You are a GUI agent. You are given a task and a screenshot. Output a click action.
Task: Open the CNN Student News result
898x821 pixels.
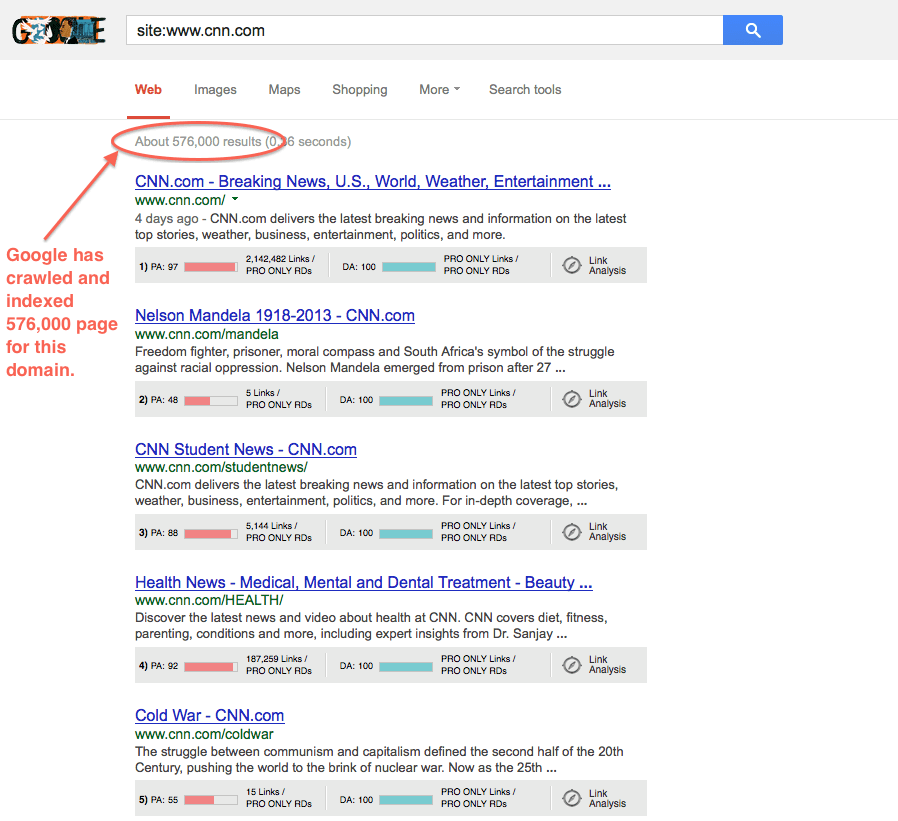pos(246,449)
